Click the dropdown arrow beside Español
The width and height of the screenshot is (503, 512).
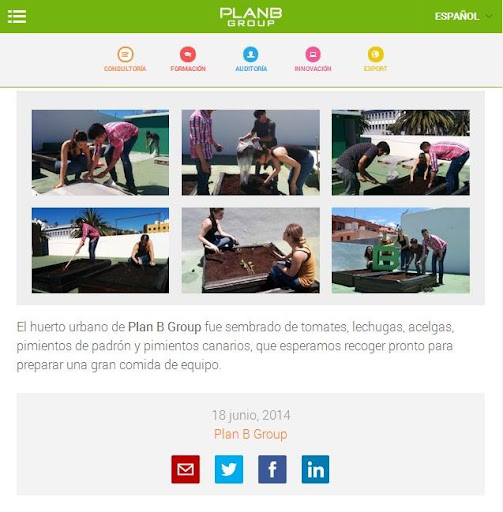tap(489, 16)
